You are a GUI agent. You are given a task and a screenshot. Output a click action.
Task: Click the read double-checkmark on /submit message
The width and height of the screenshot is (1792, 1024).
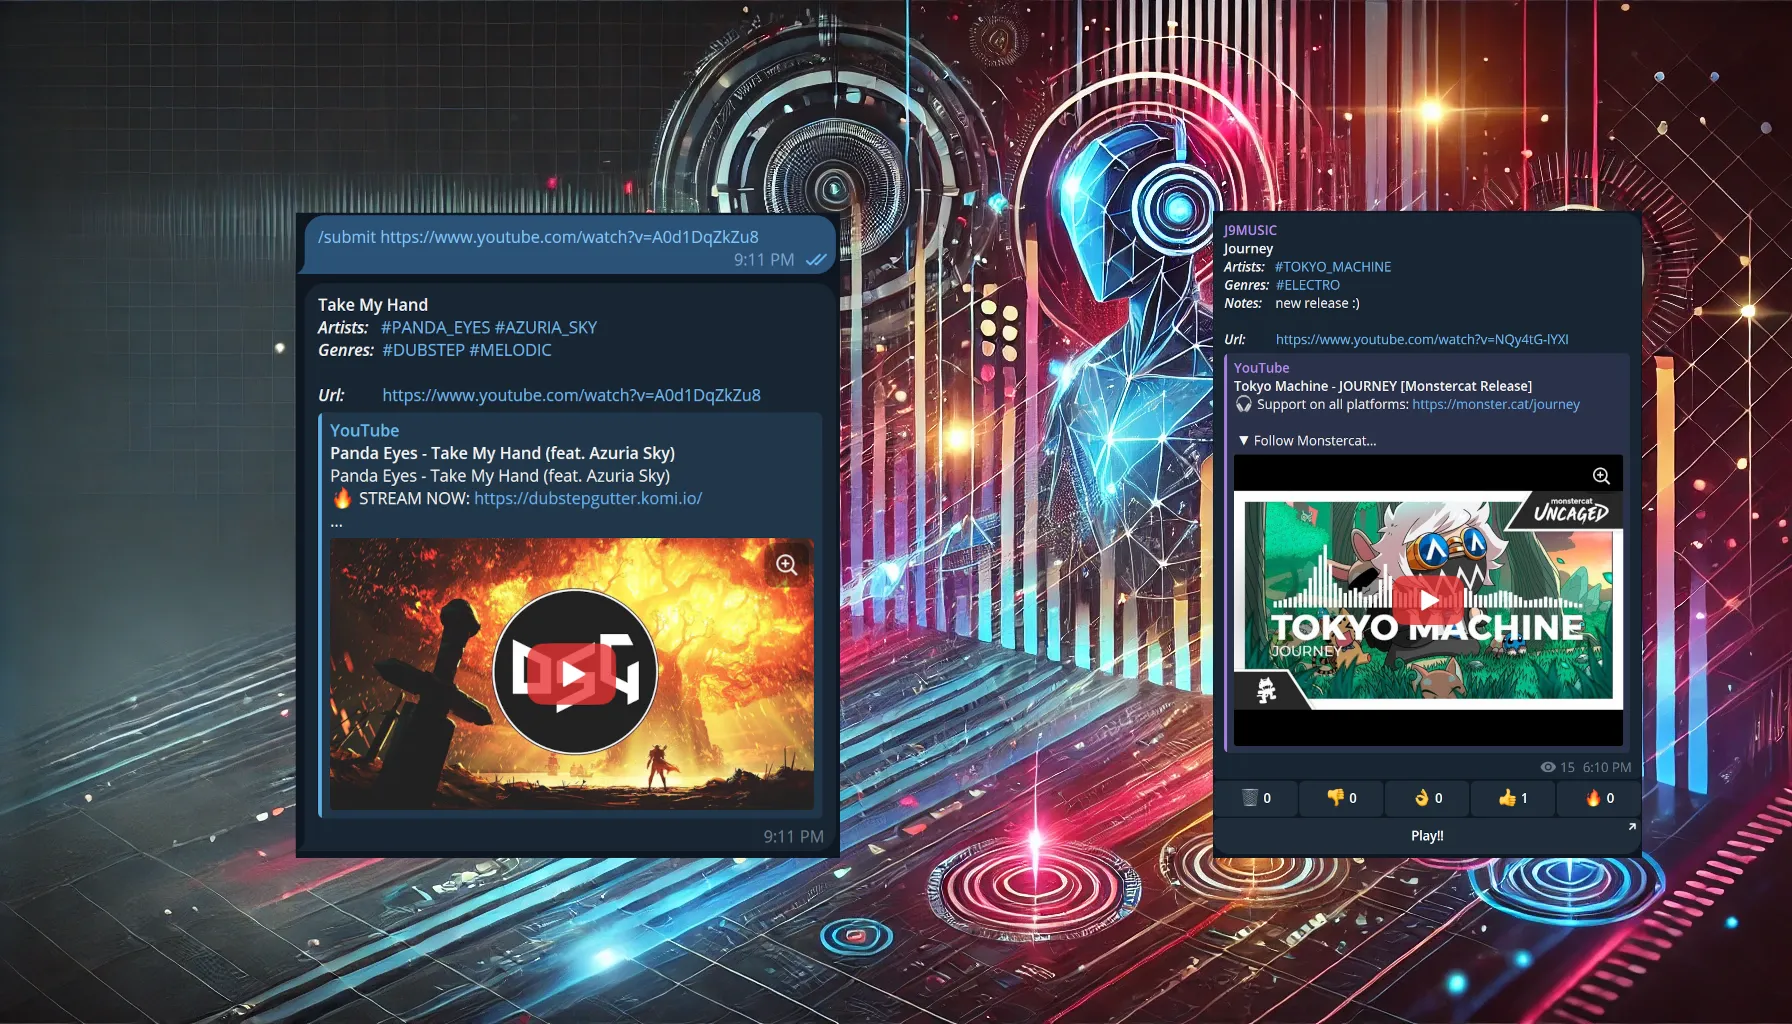(x=816, y=260)
